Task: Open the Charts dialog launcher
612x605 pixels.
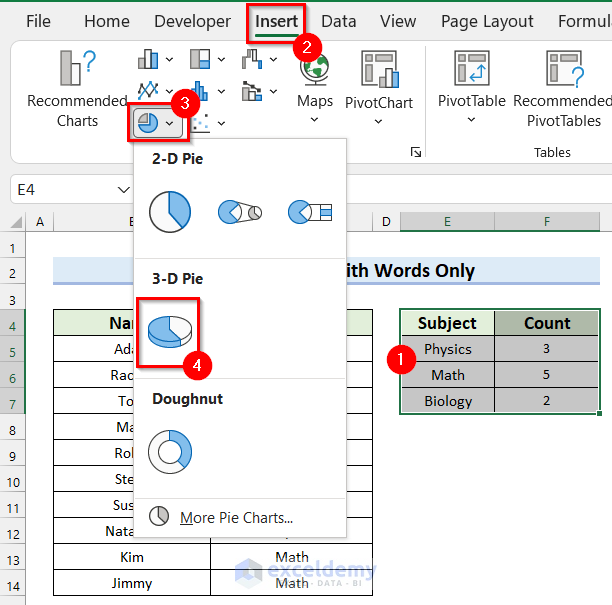Action: tap(416, 152)
